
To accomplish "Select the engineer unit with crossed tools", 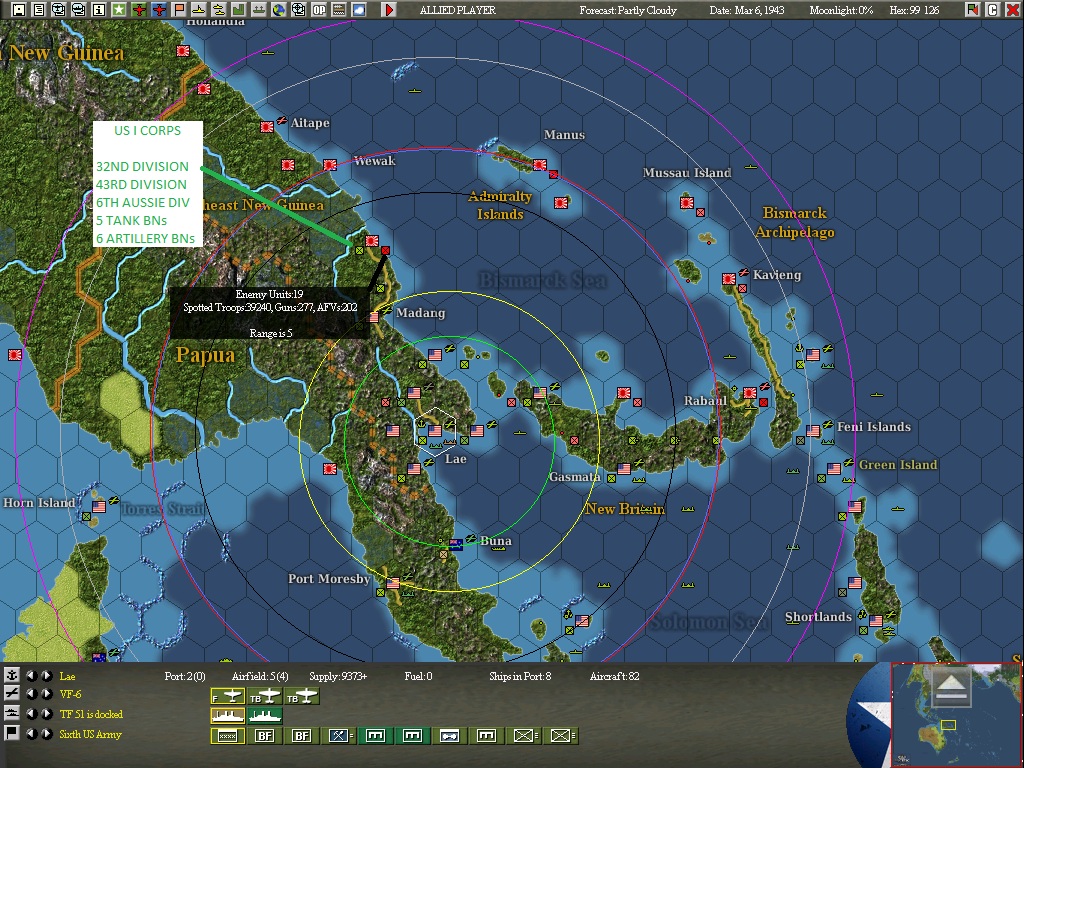I will click(339, 736).
